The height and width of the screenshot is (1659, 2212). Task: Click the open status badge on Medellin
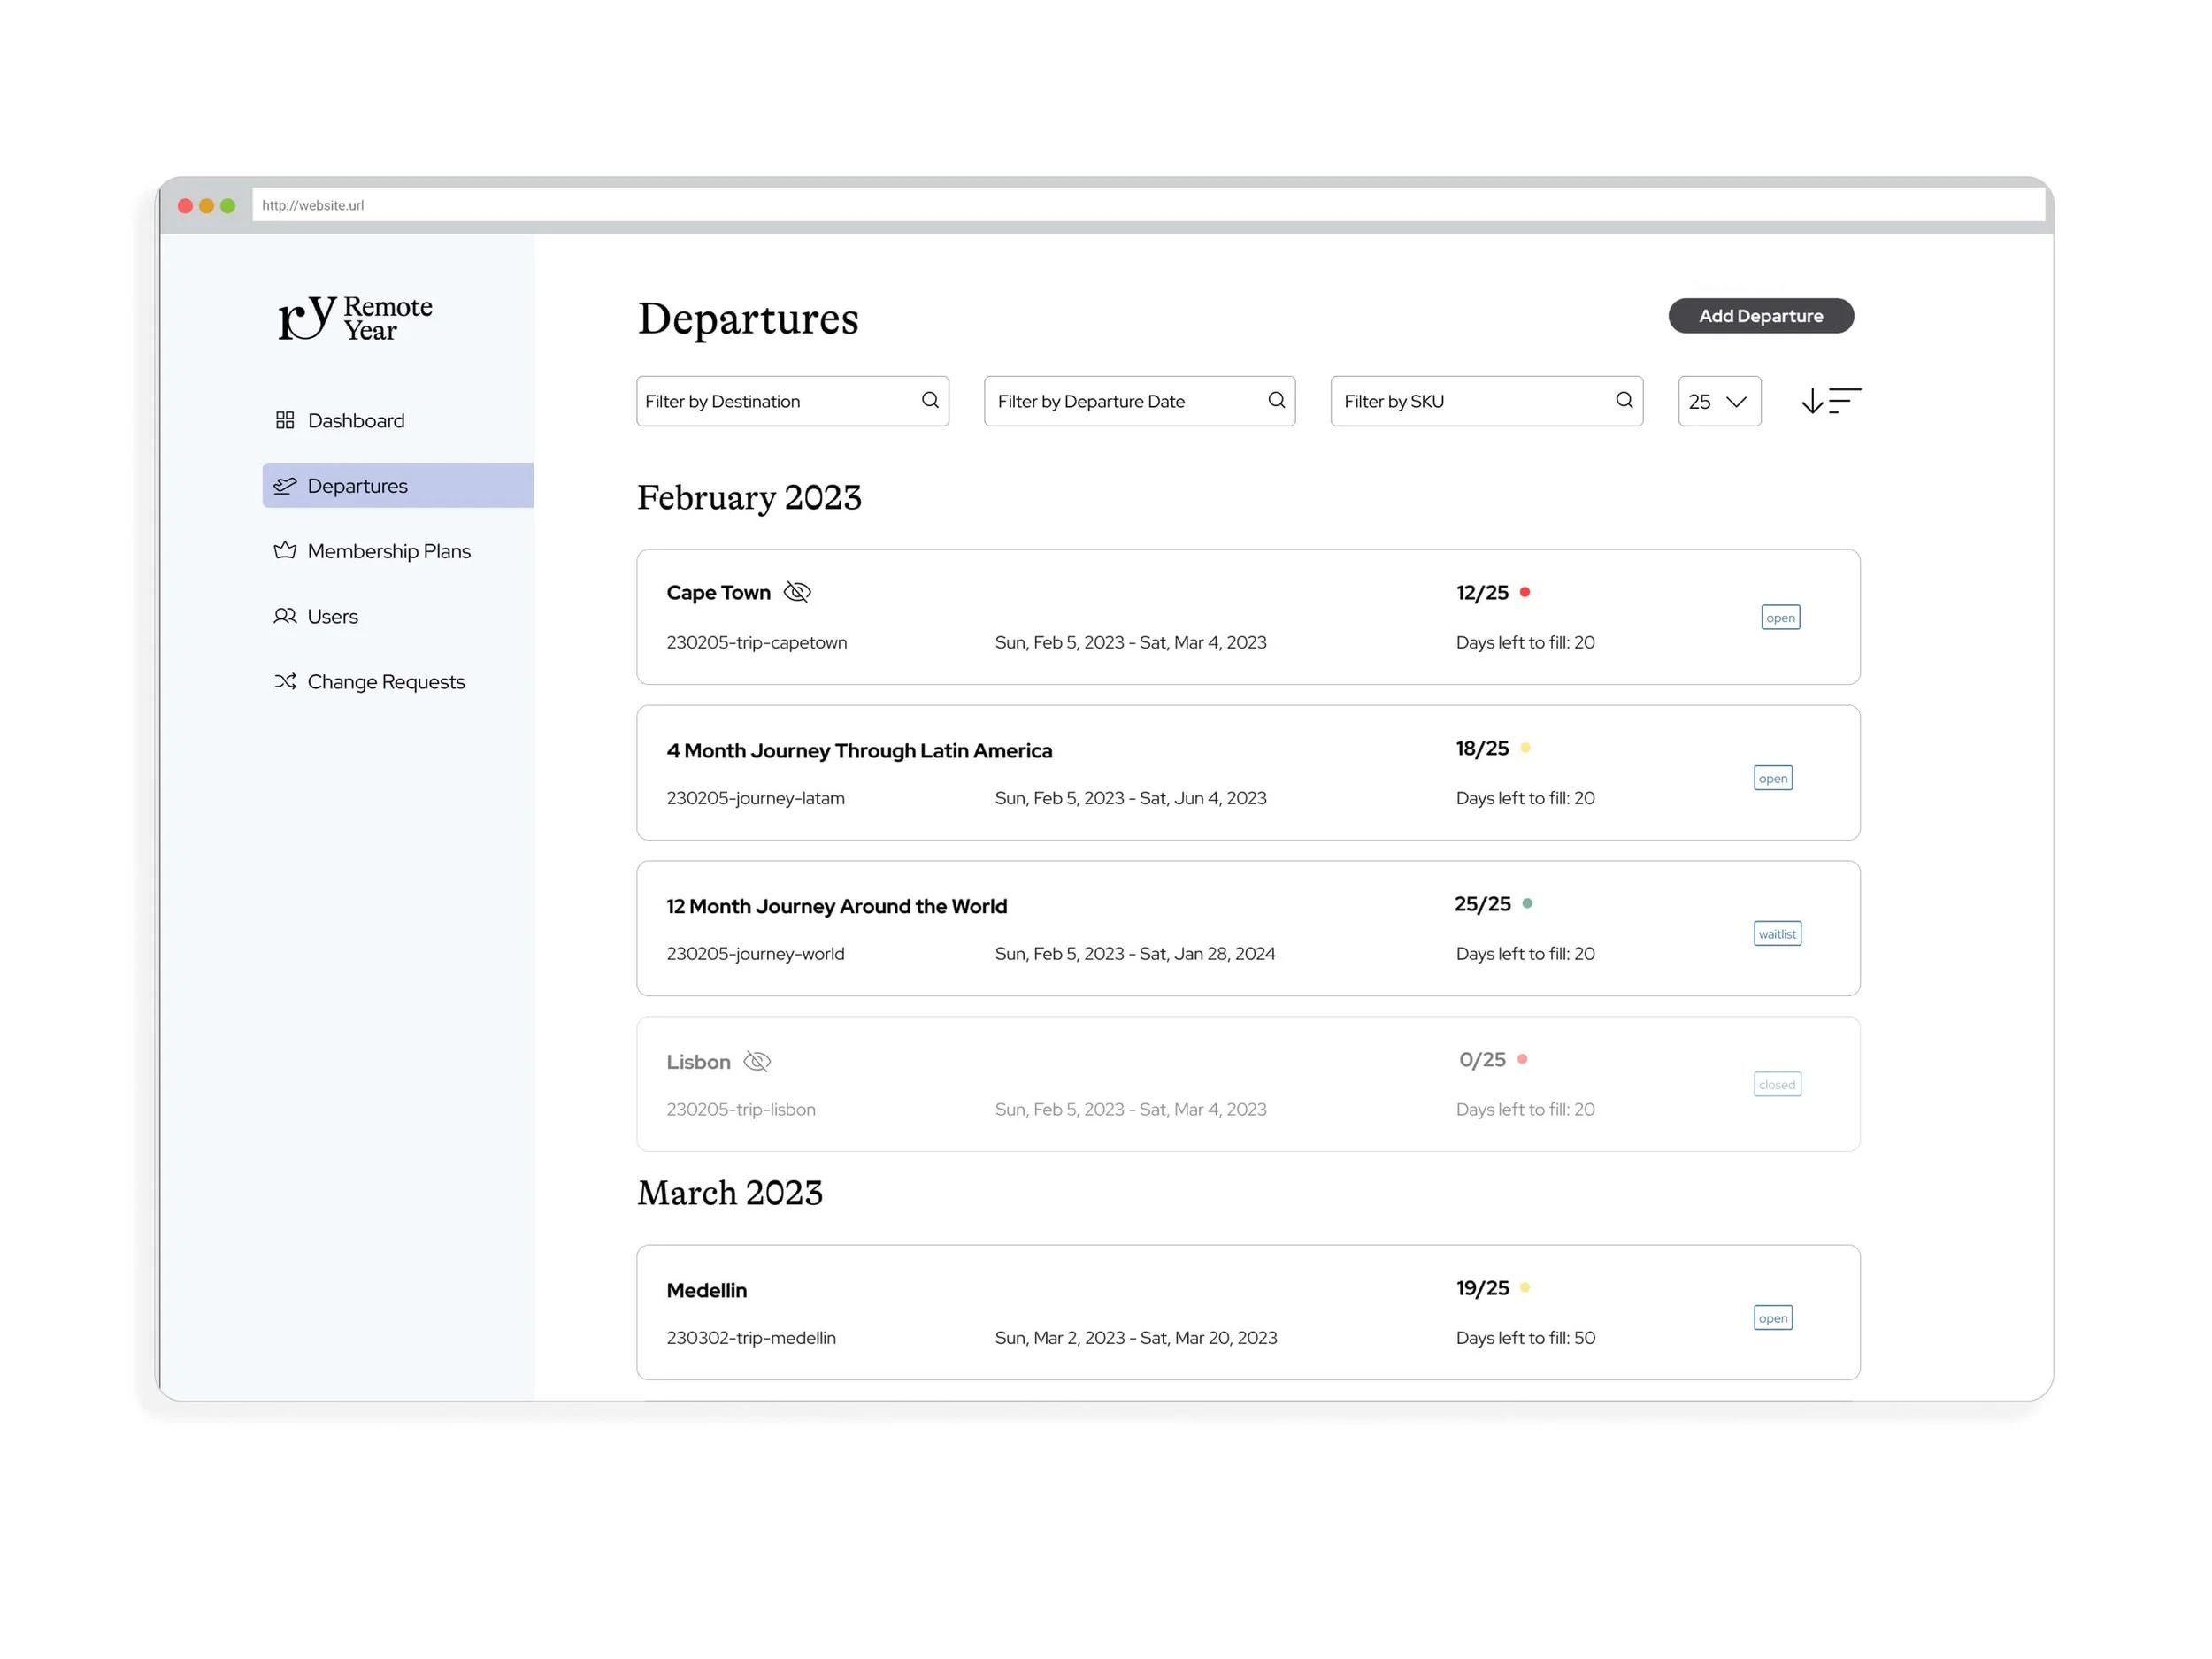[x=1773, y=1318]
